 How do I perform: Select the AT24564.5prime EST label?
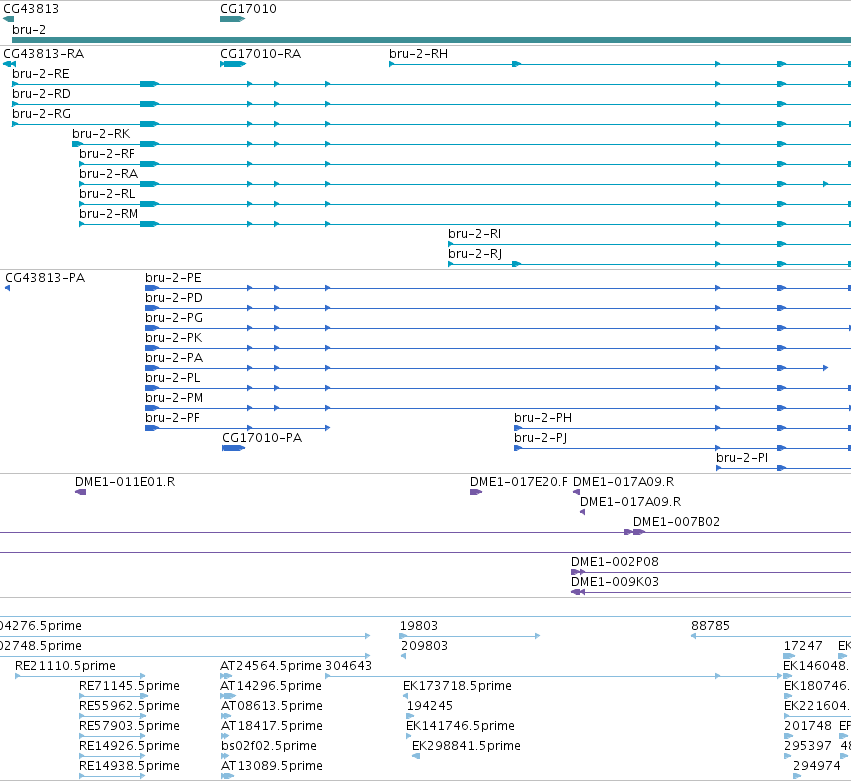pyautogui.click(x=271, y=666)
